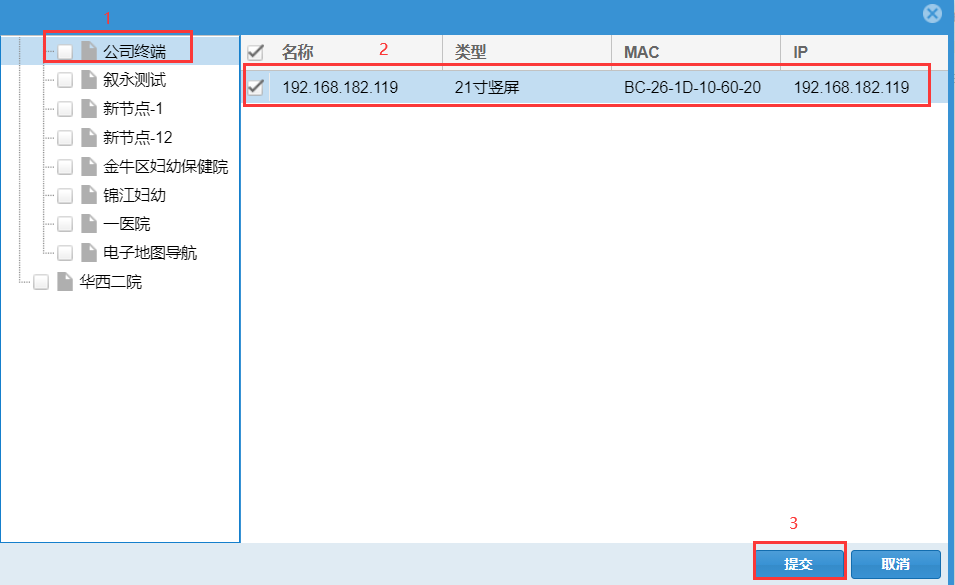
Task: Click the IP column cell 192.168.182.119
Action: click(x=851, y=88)
